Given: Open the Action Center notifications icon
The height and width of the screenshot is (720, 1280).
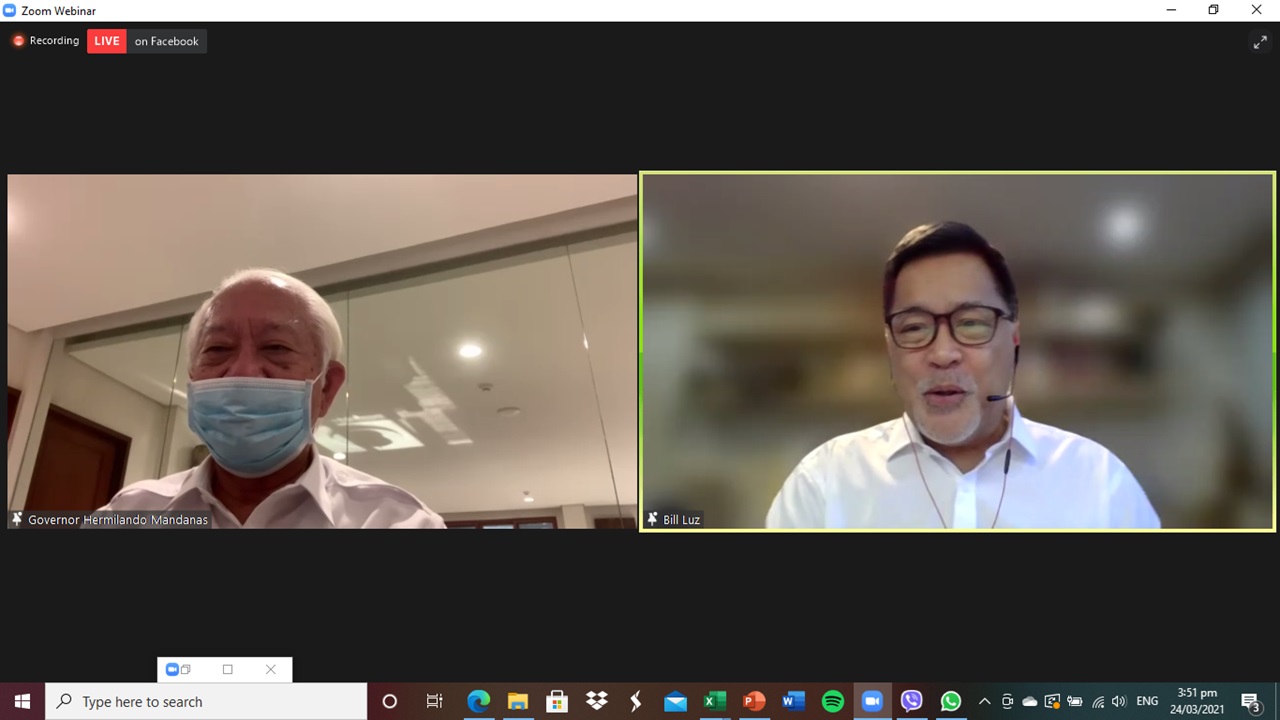Looking at the screenshot, I should (x=1250, y=701).
